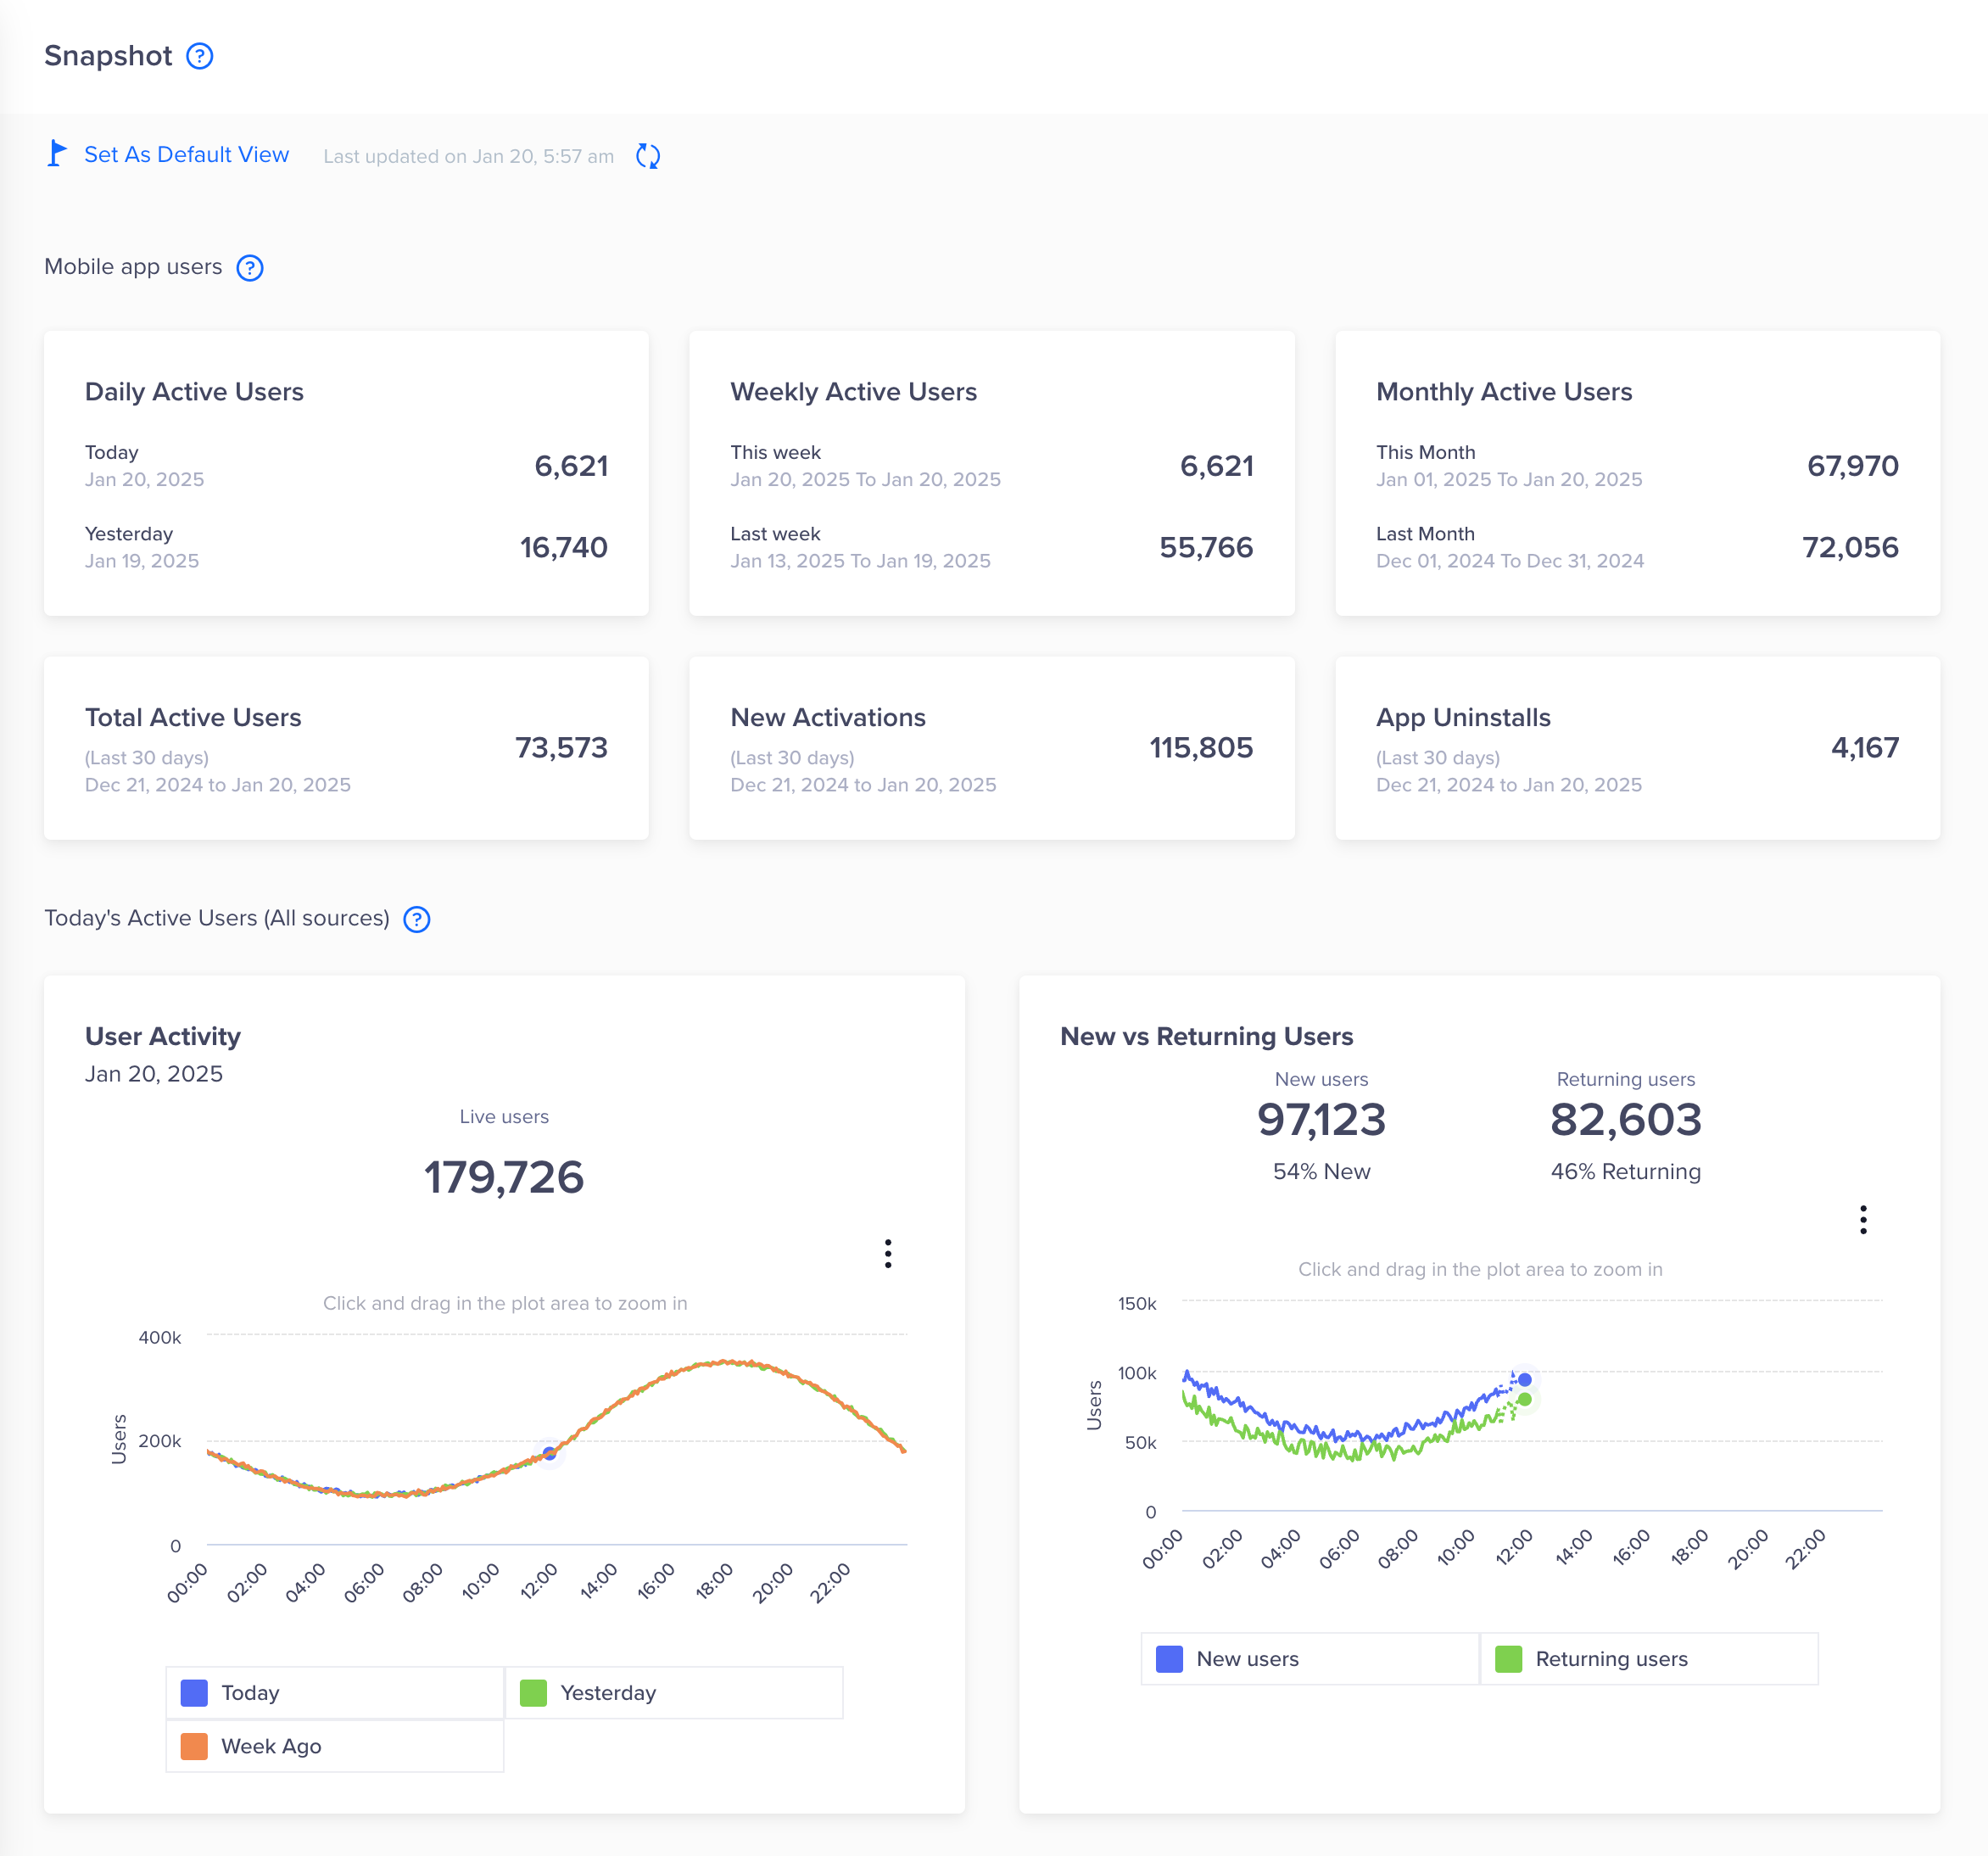Click the Live users count 179,726
The image size is (1988, 1856).
click(504, 1177)
